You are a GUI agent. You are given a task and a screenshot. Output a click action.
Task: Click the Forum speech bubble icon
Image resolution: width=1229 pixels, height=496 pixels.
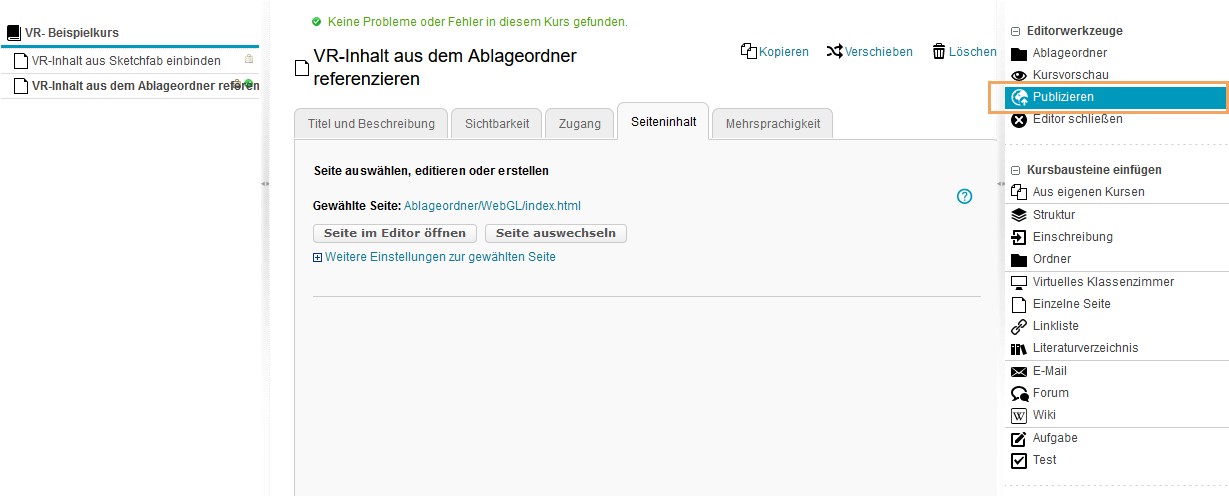1019,394
